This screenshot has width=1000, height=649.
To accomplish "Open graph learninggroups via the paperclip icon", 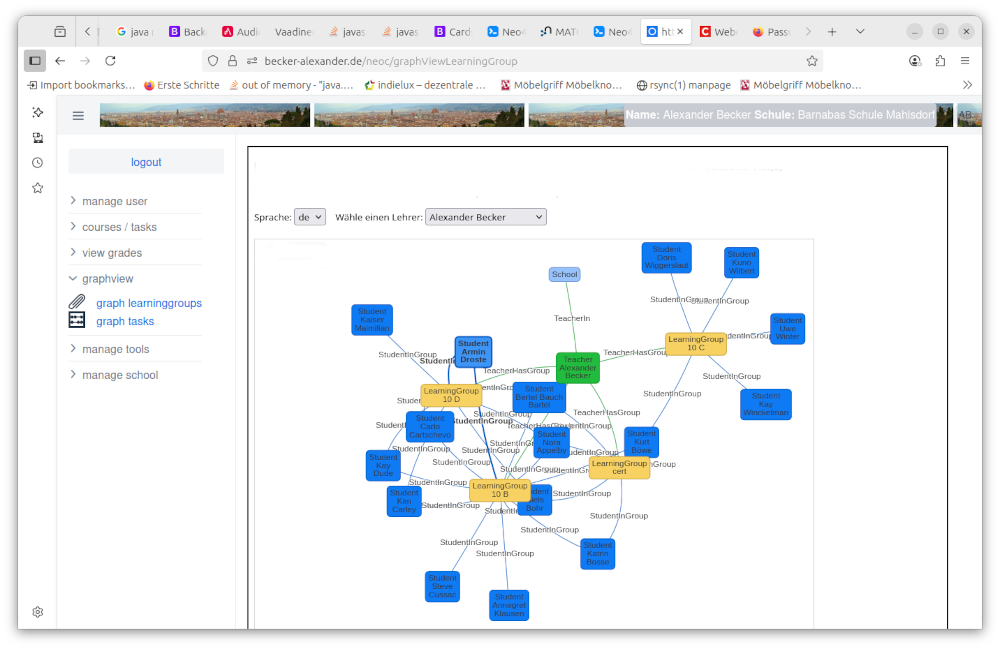I will [x=76, y=302].
